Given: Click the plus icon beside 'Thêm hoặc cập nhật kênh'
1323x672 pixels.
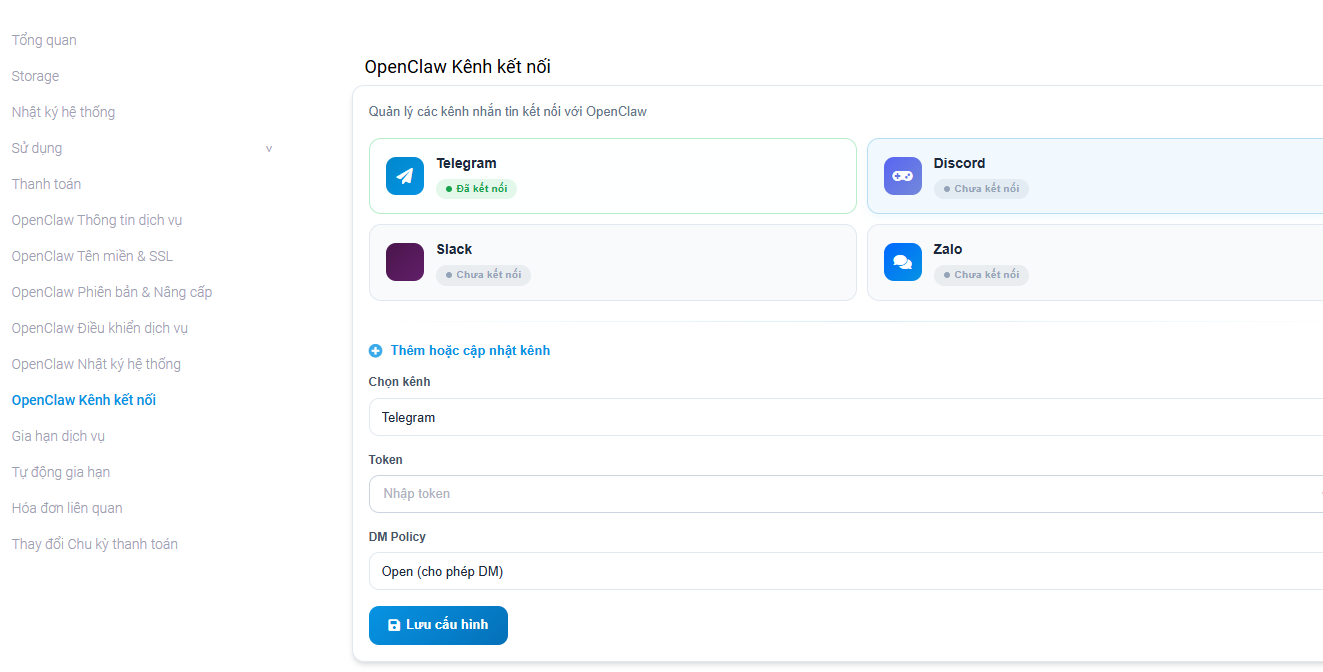Looking at the screenshot, I should click(x=375, y=350).
